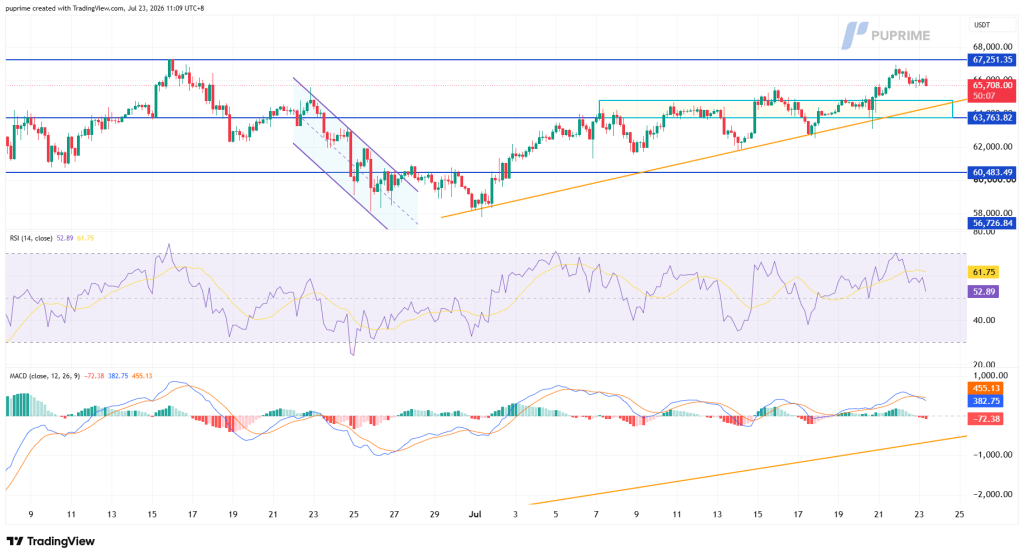Click the TradingView logo at bottom left
The height and width of the screenshot is (558, 1024).
click(x=50, y=541)
